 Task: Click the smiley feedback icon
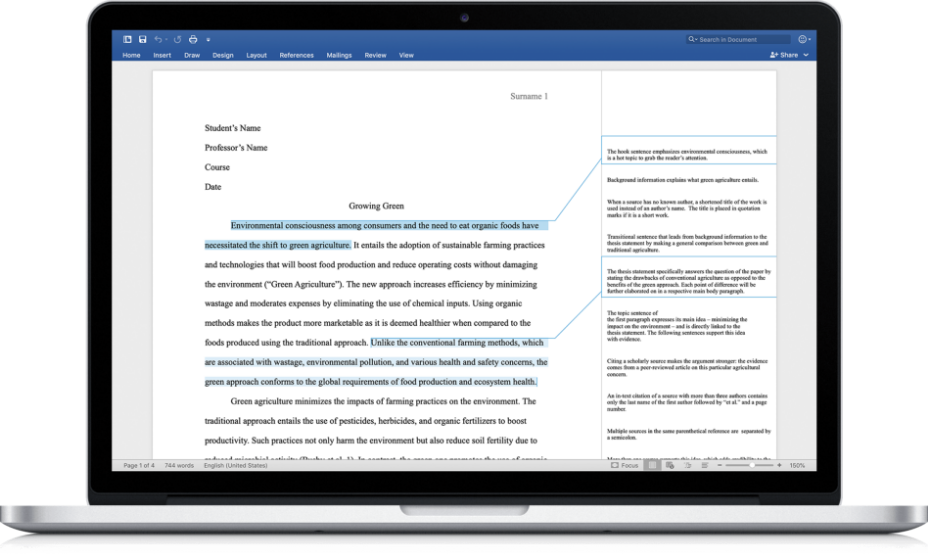coord(803,39)
